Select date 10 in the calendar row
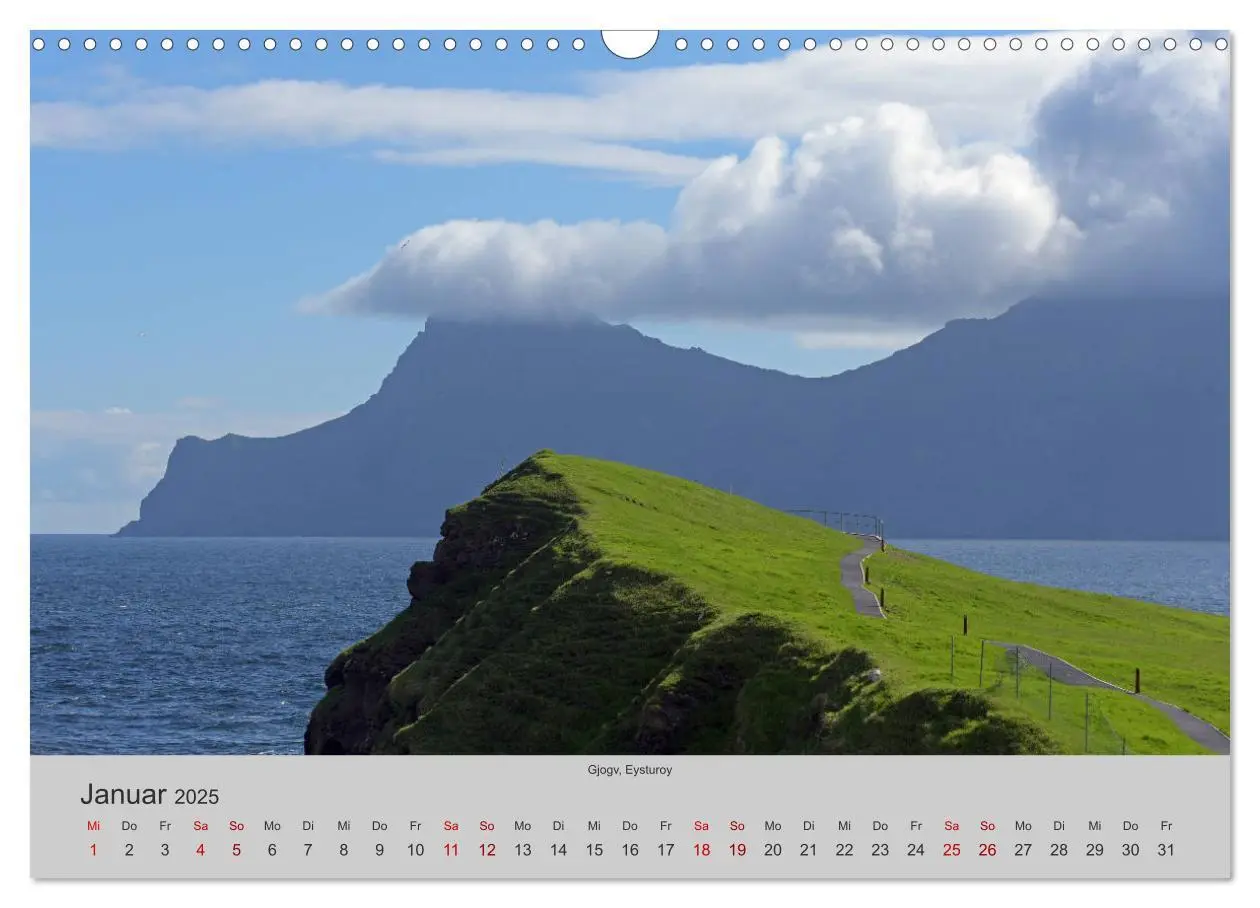This screenshot has height=908, width=1260. (x=415, y=850)
